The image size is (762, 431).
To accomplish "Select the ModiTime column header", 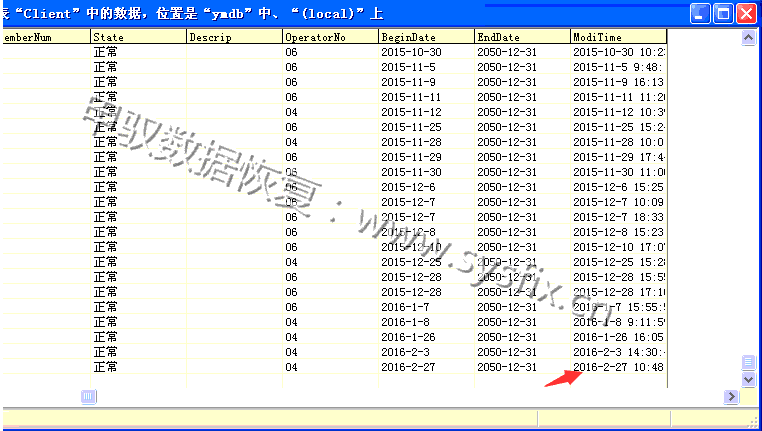I will [618, 37].
